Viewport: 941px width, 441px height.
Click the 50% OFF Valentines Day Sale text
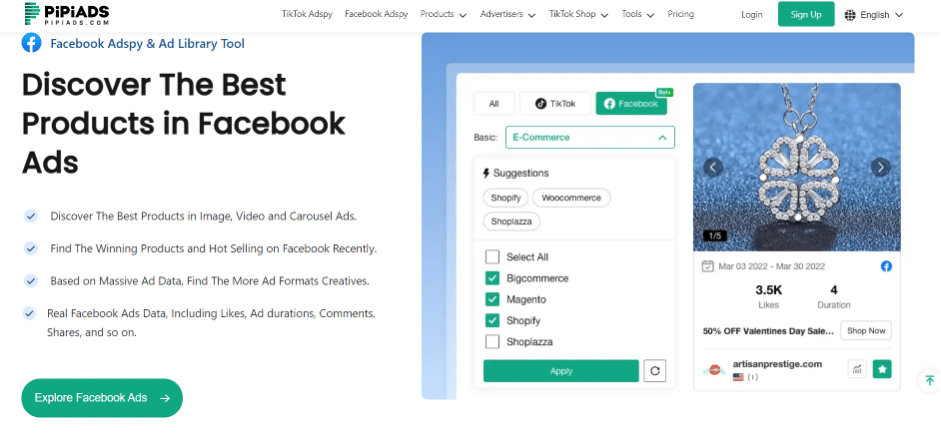pos(768,331)
